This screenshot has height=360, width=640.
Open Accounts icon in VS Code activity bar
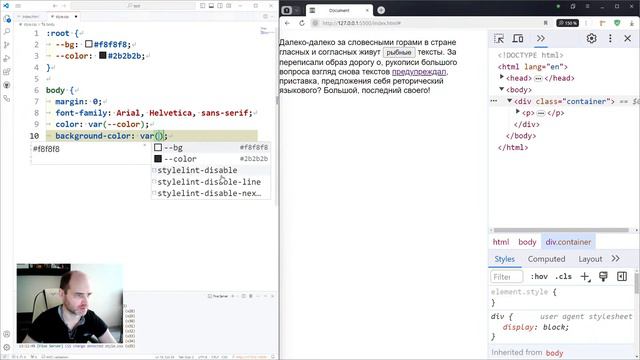pos(7,334)
